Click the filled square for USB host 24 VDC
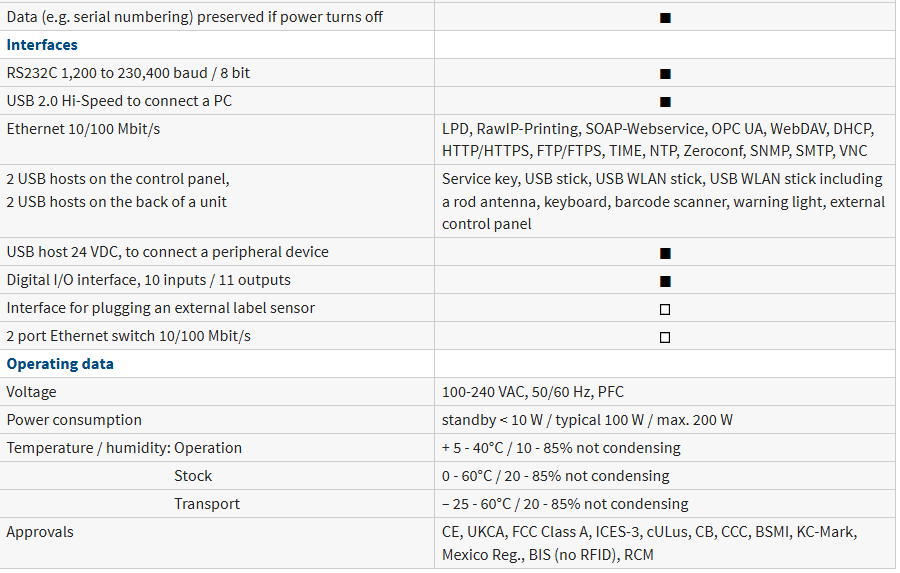This screenshot has height=573, width=900. click(x=665, y=253)
